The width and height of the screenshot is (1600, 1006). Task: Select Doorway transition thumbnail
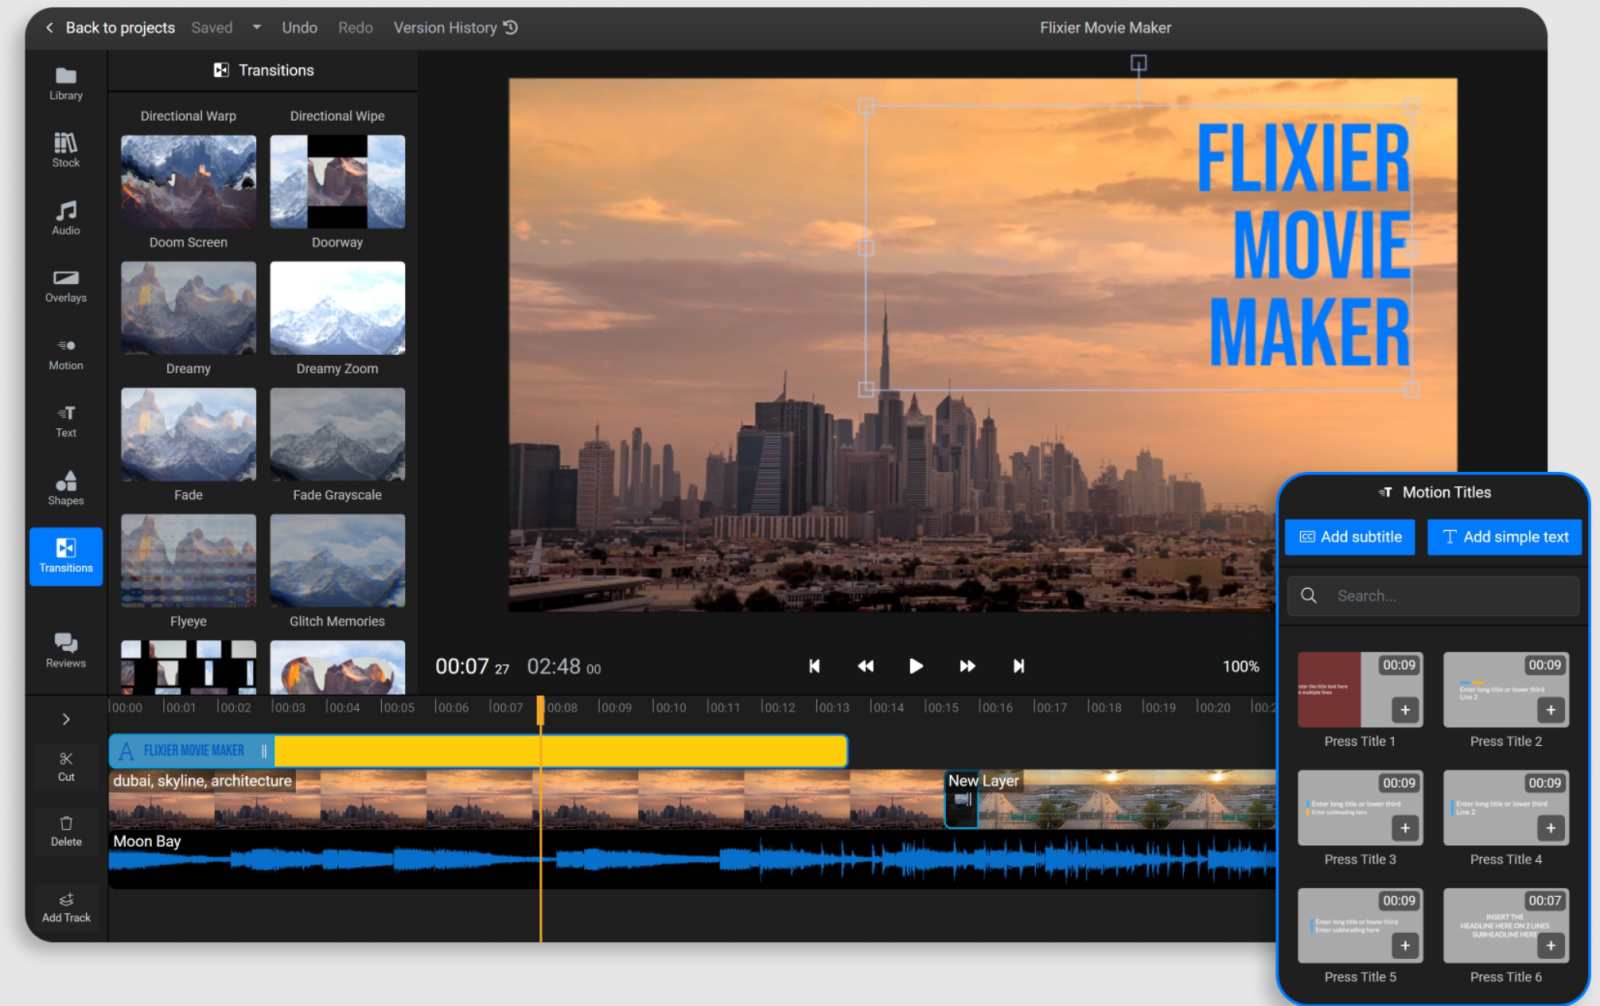click(337, 182)
